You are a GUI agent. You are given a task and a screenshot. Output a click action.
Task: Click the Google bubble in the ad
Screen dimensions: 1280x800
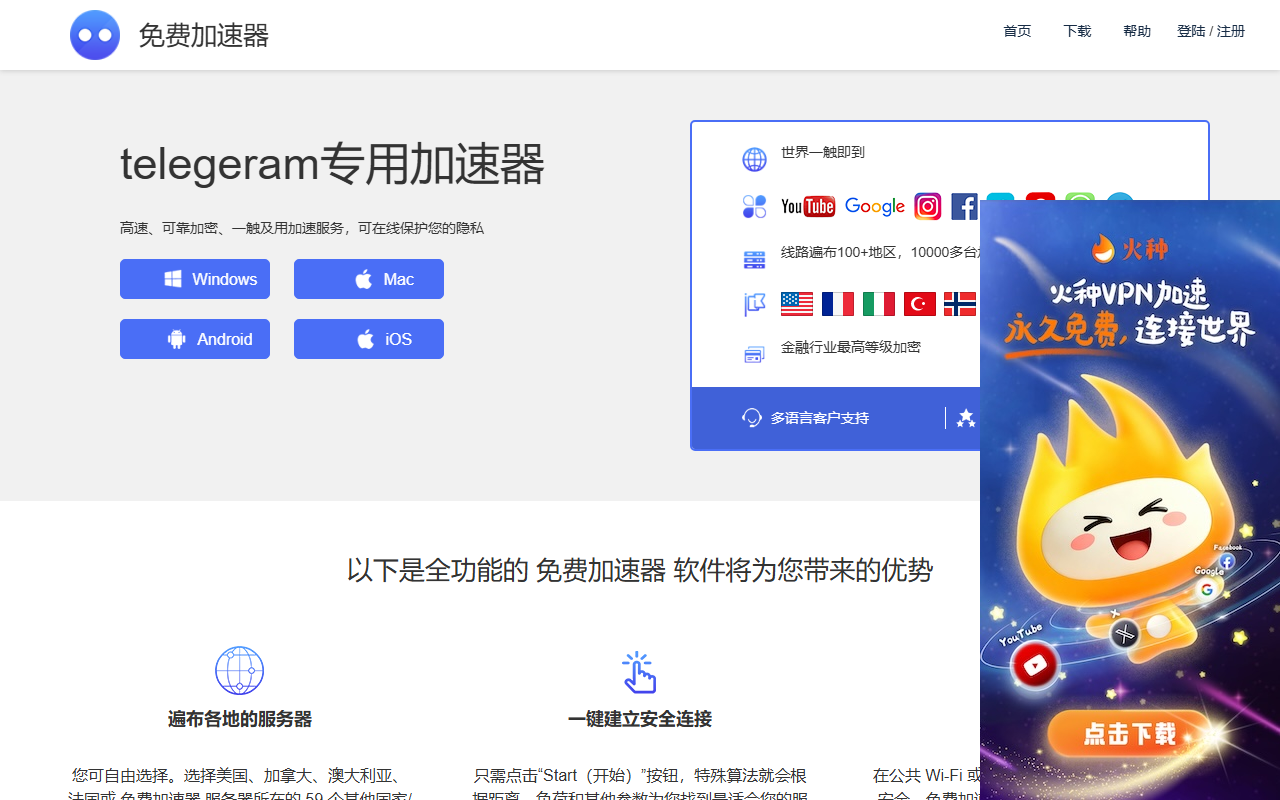(x=1207, y=589)
